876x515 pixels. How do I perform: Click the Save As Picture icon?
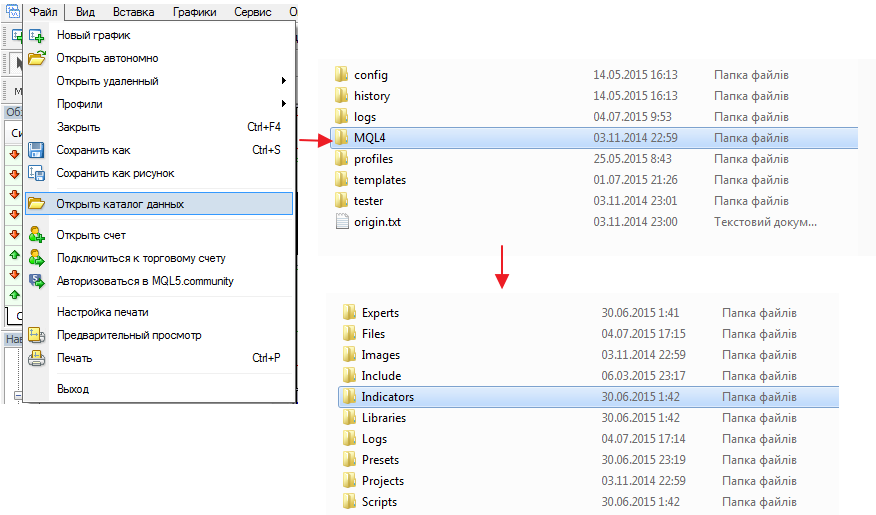(x=37, y=173)
